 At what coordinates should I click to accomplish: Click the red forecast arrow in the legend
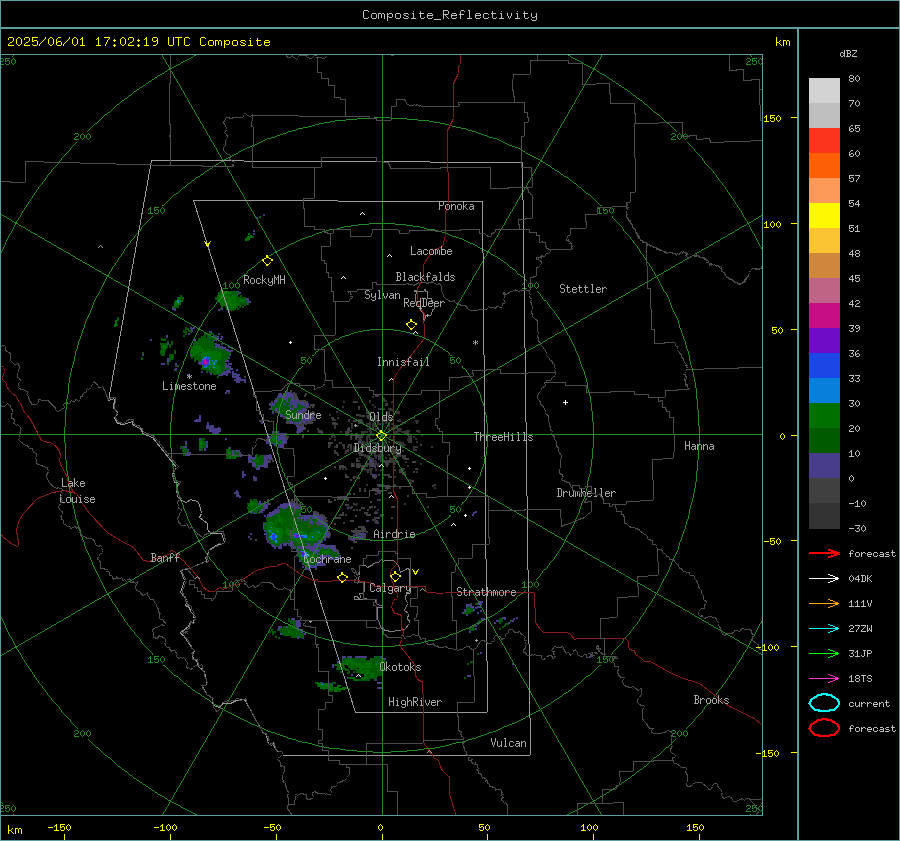[x=824, y=553]
